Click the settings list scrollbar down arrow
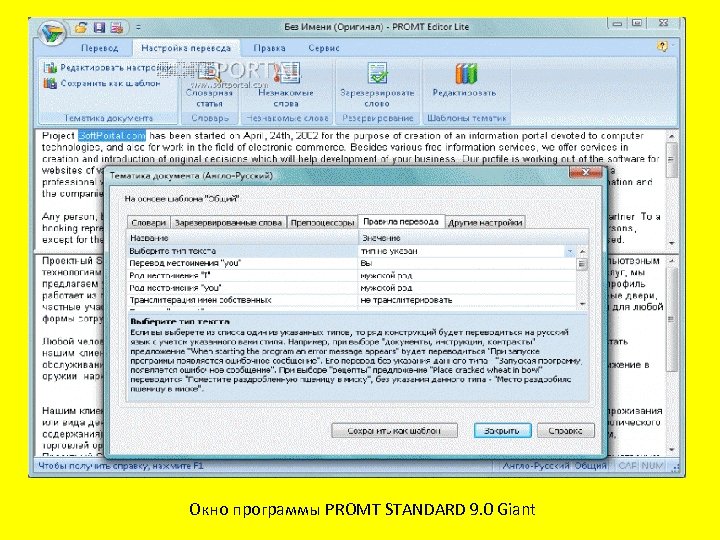Viewport: 720px width, 540px height. pos(582,304)
